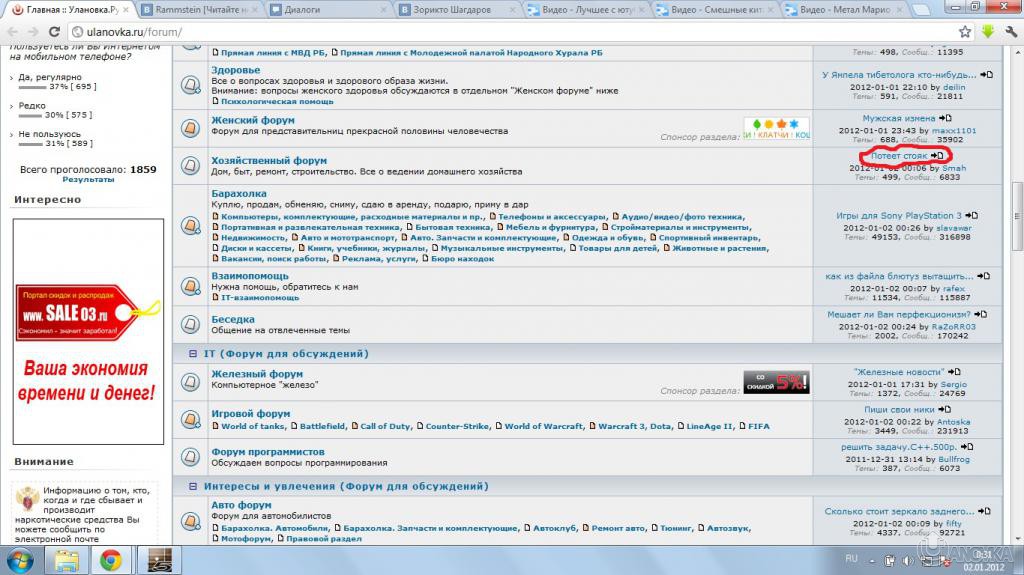Image resolution: width=1024 pixels, height=575 pixels.
Task: Click the Железный форум sponsor banner with 5%
Action: pyautogui.click(x=776, y=382)
